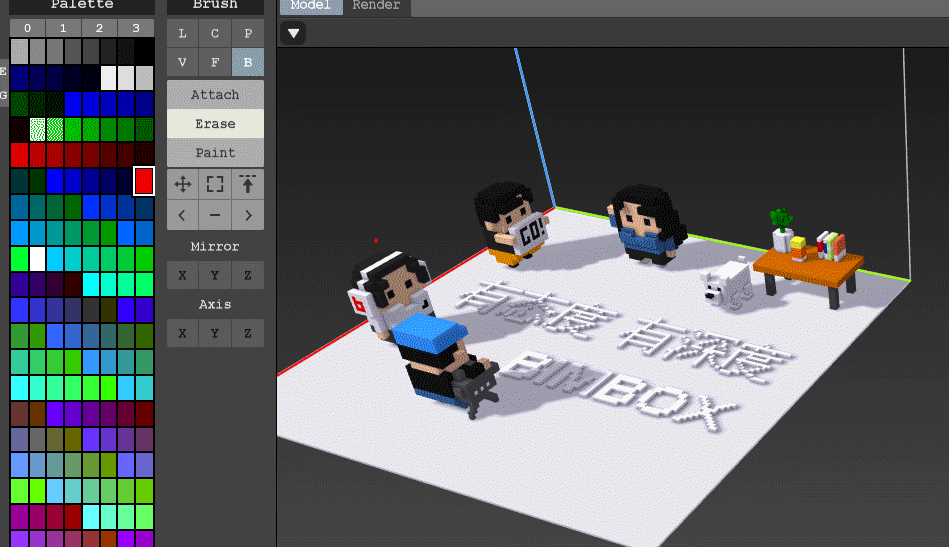The image size is (949, 547).
Task: Select the C center brush mode
Action: 215,33
